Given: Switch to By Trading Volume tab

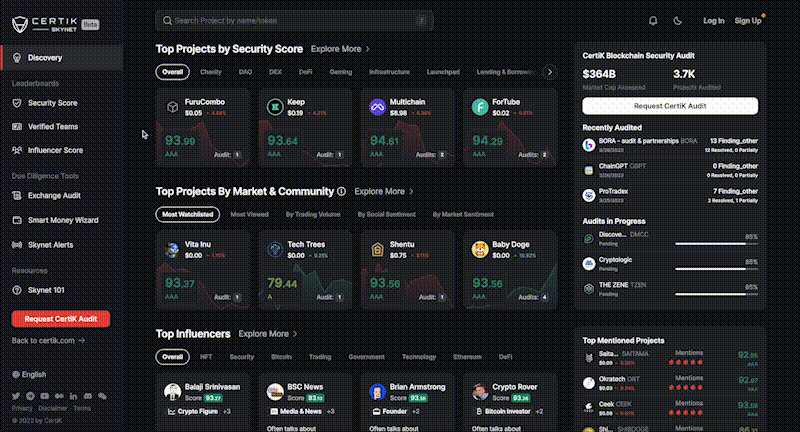Looking at the screenshot, I should pyautogui.click(x=313, y=214).
